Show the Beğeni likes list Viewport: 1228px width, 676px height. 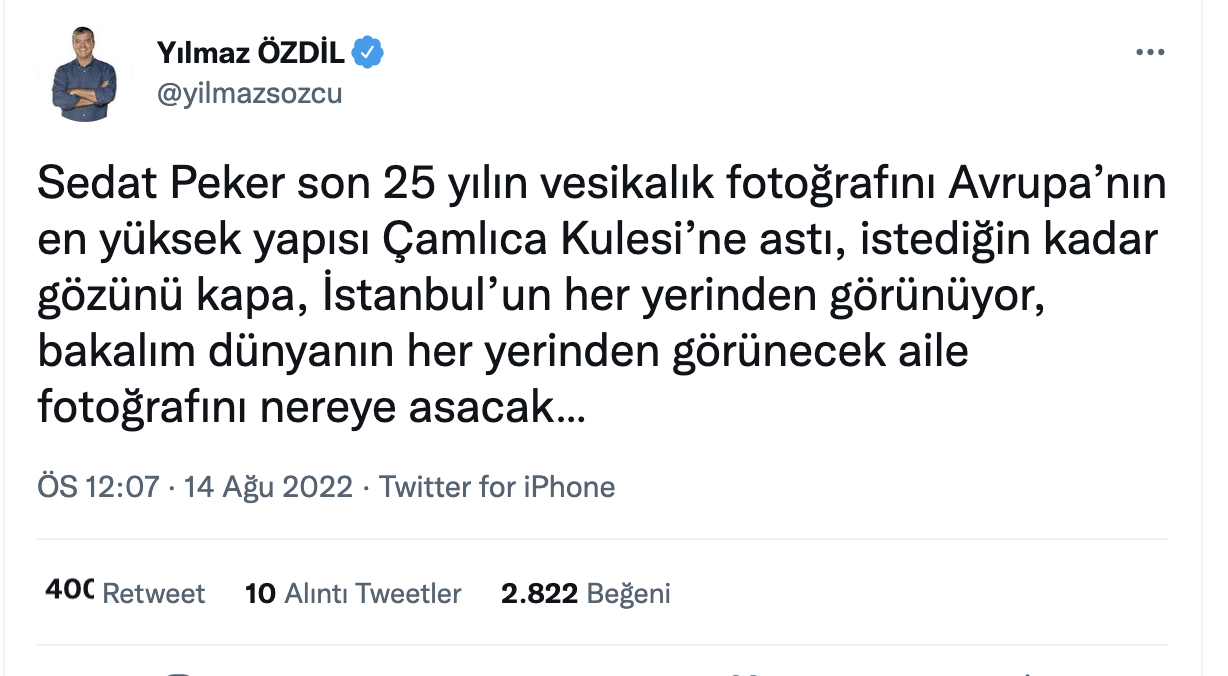628,593
